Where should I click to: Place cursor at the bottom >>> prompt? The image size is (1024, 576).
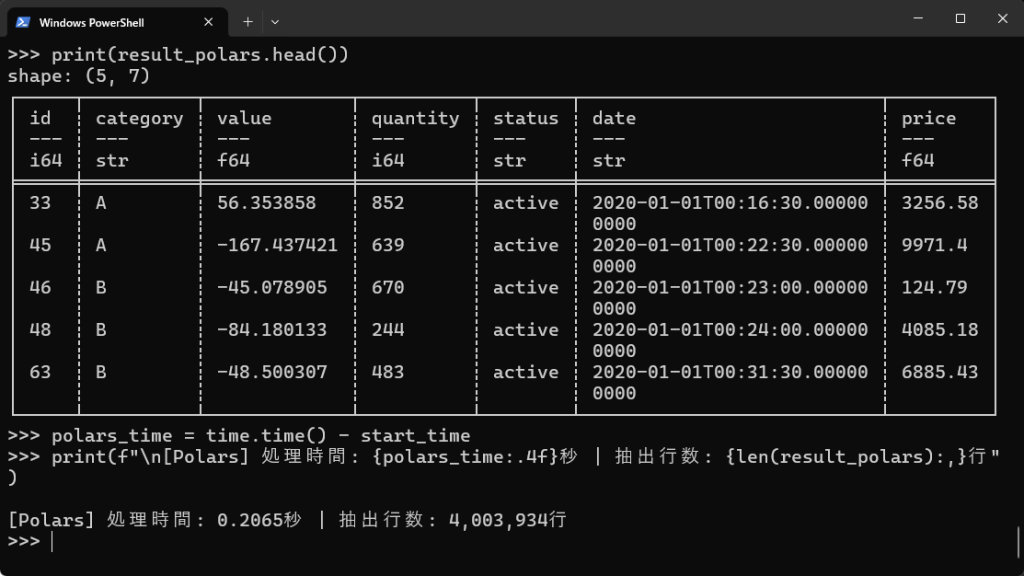(51, 542)
